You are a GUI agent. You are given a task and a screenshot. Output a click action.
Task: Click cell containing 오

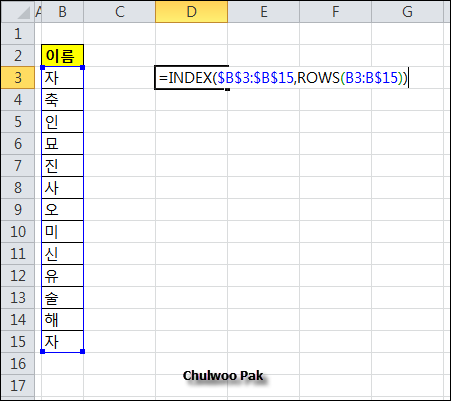click(x=62, y=210)
